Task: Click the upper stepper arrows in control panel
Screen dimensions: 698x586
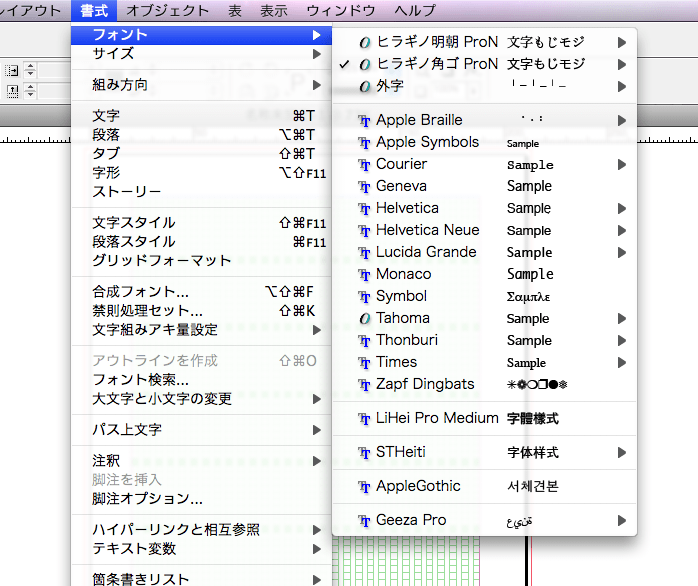Action: (x=30, y=70)
